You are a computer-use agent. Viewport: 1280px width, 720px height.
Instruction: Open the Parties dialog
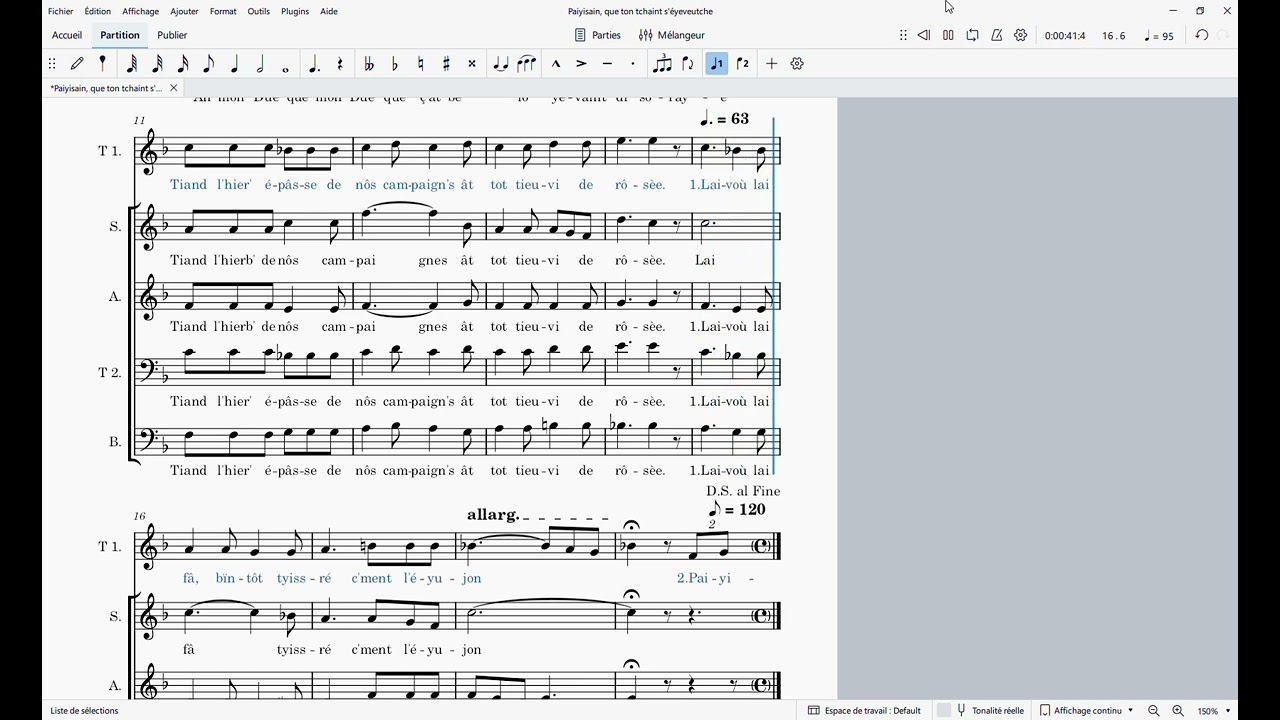(598, 35)
